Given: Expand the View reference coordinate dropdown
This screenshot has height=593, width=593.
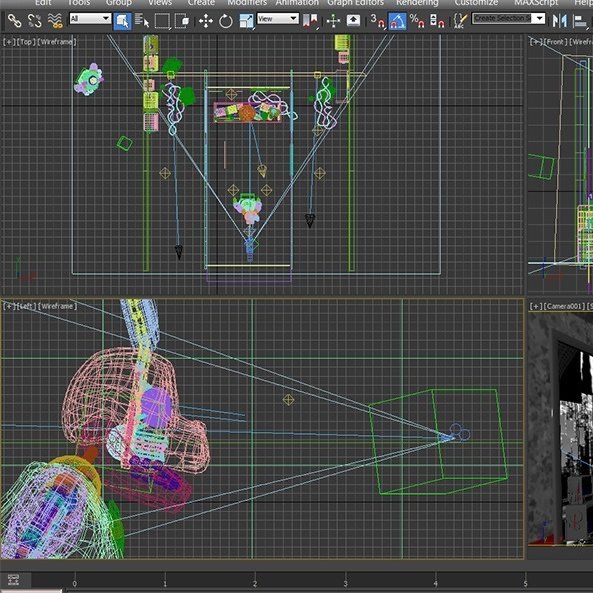Looking at the screenshot, I should (278, 19).
